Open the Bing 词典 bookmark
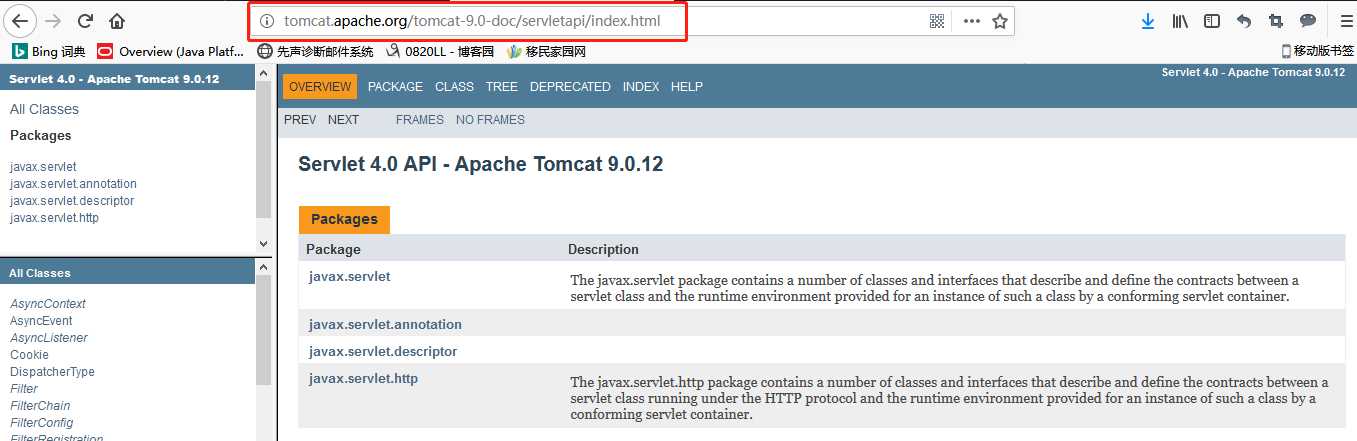Screen dimensions: 1357x441 tap(49, 51)
